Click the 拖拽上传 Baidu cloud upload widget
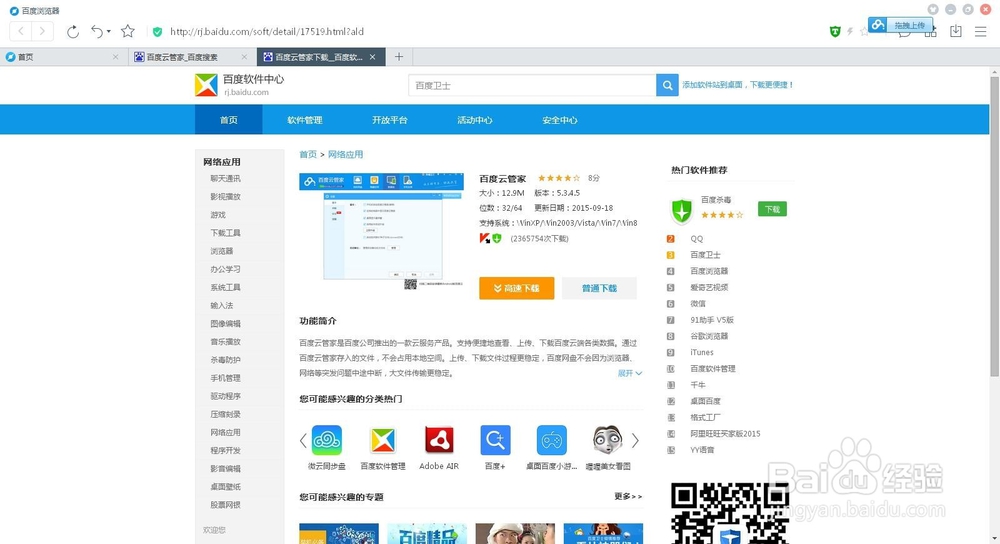 click(901, 25)
